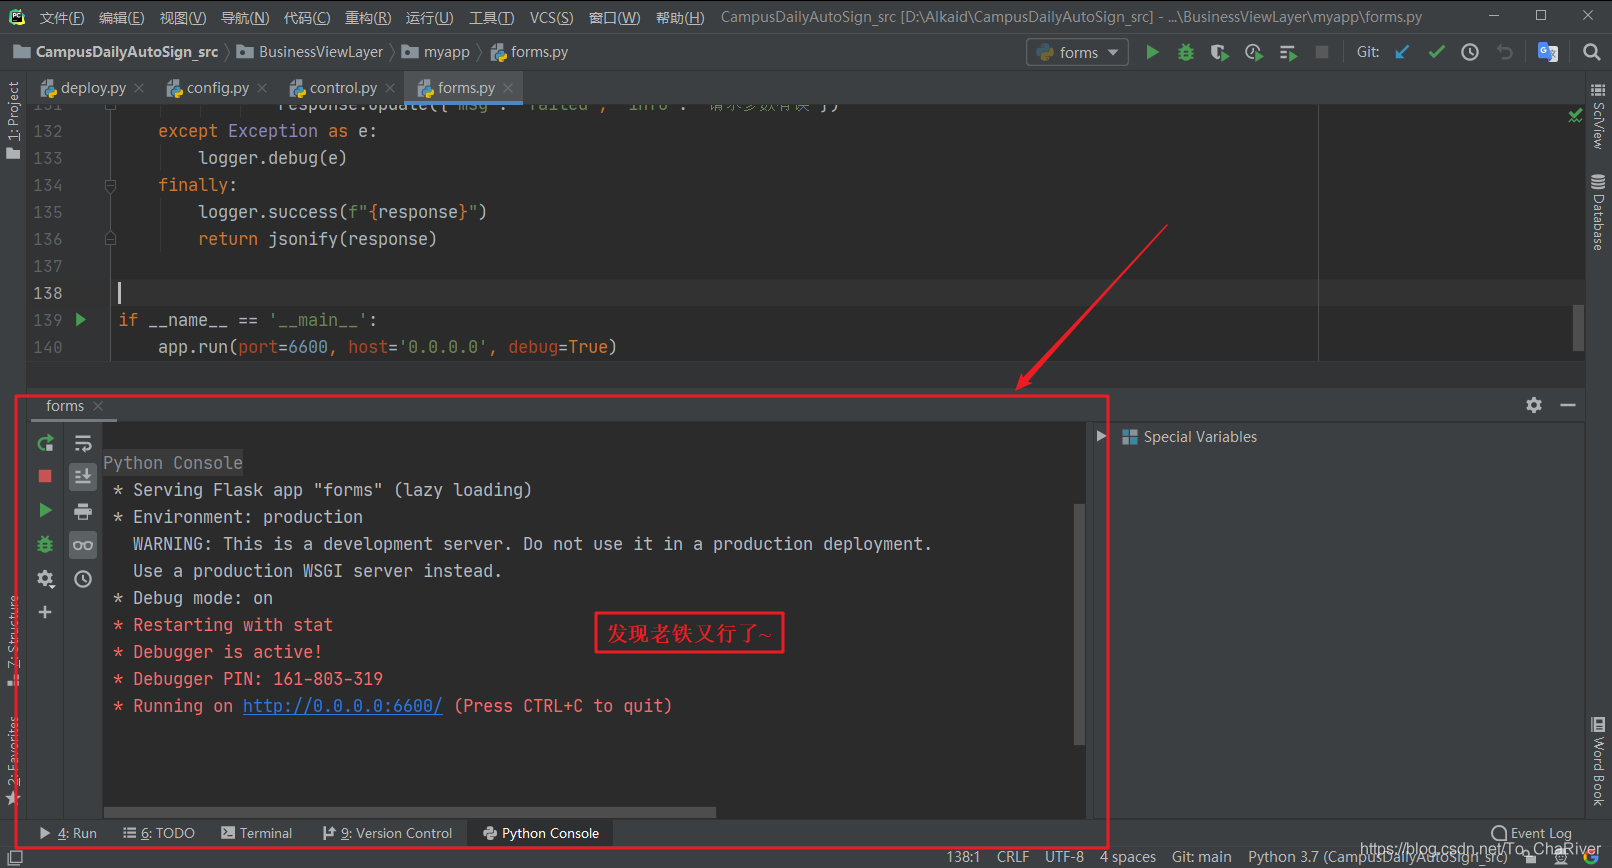Click the Git update project arrow
1612x868 pixels.
click(x=1402, y=52)
